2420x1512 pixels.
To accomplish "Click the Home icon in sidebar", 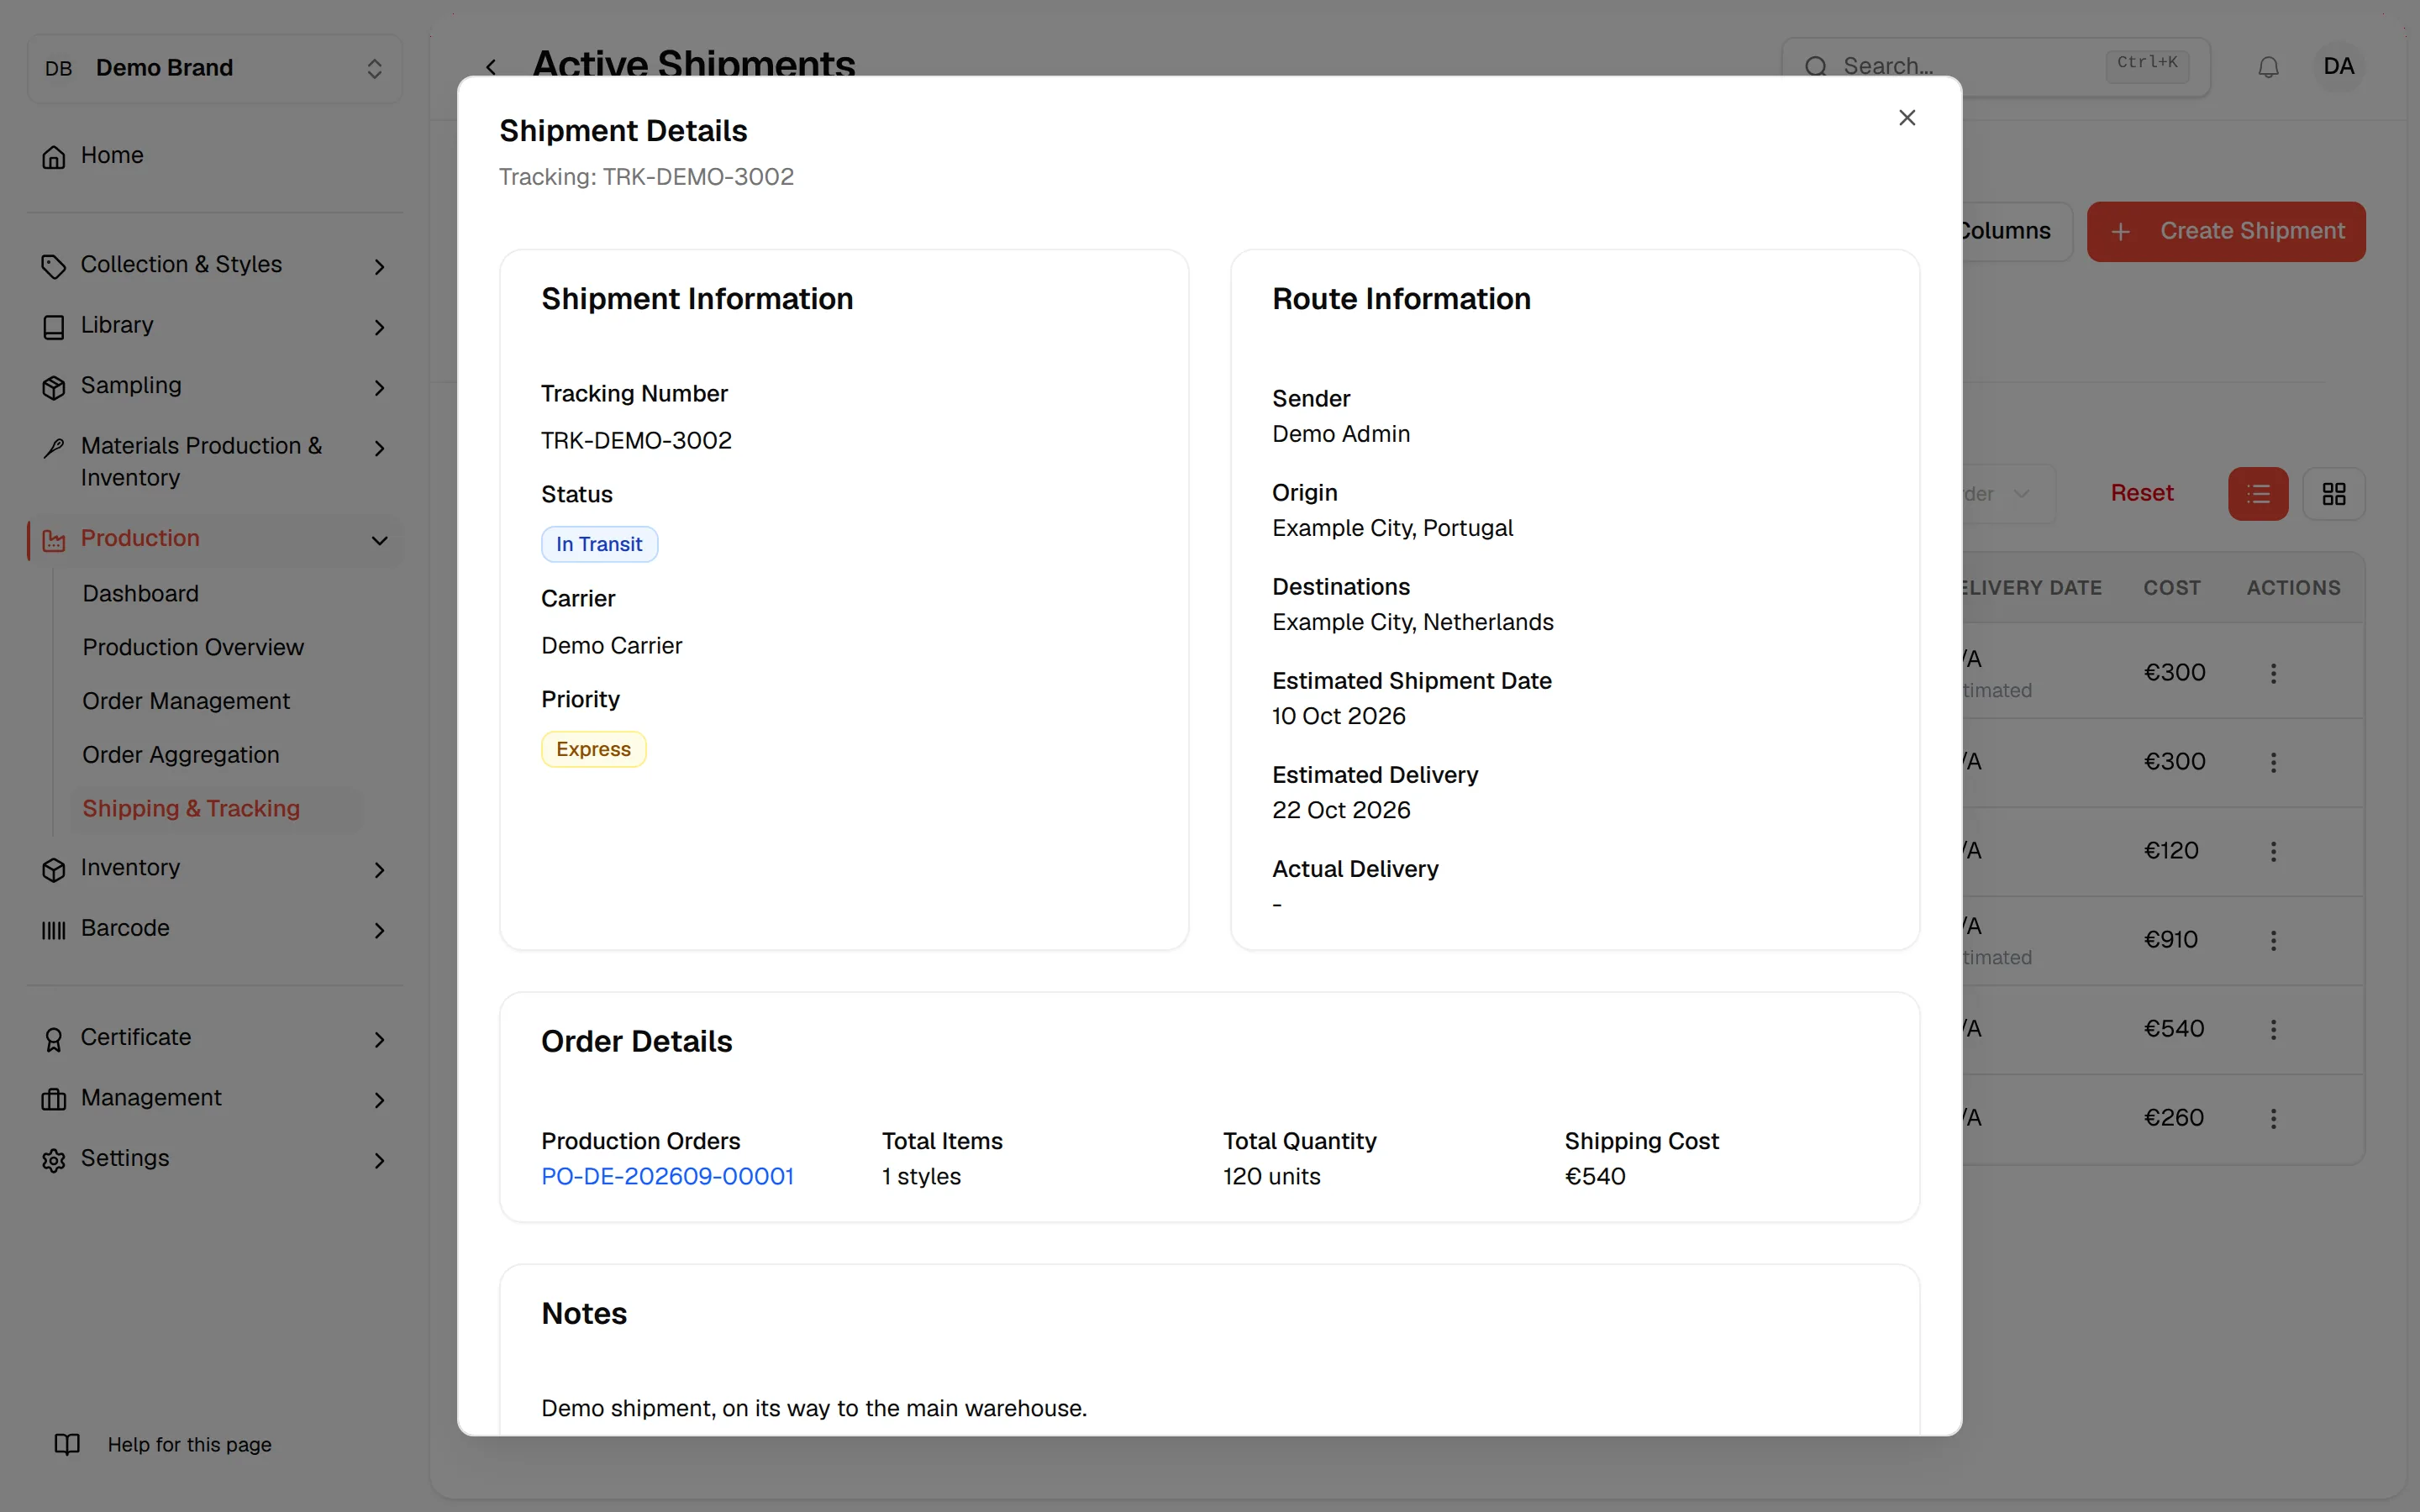I will 54,157.
